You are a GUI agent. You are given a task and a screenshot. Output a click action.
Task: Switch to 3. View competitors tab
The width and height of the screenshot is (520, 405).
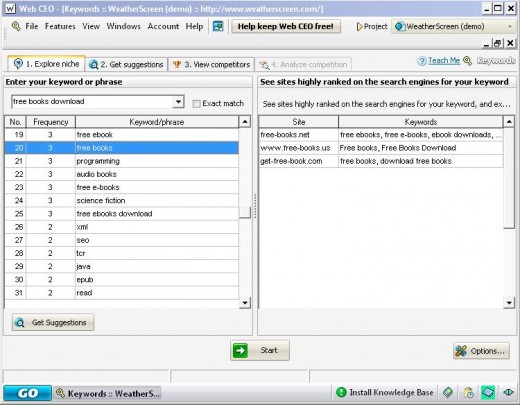(x=211, y=64)
